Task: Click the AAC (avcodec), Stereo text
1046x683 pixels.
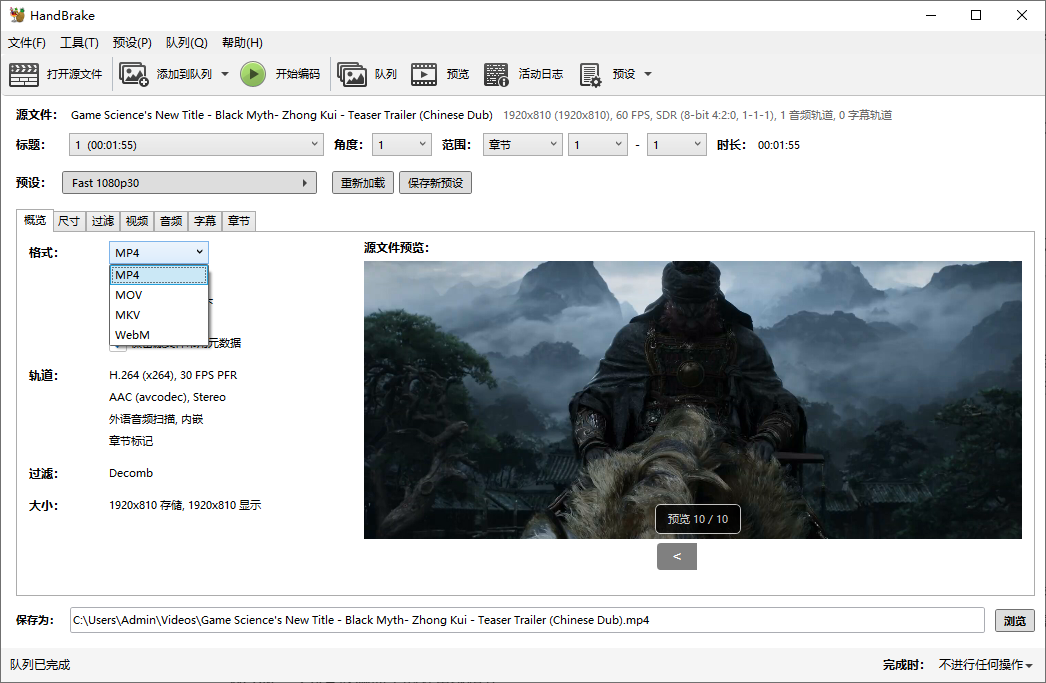Action: click(167, 397)
